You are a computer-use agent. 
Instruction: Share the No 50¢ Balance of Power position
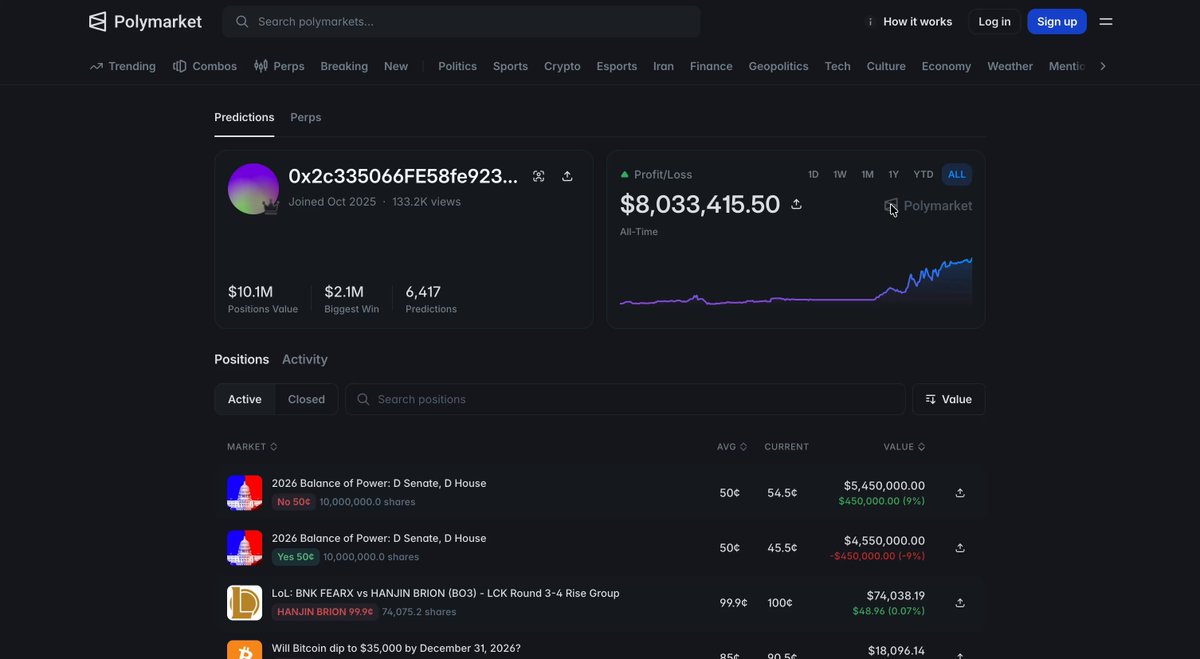(x=960, y=493)
